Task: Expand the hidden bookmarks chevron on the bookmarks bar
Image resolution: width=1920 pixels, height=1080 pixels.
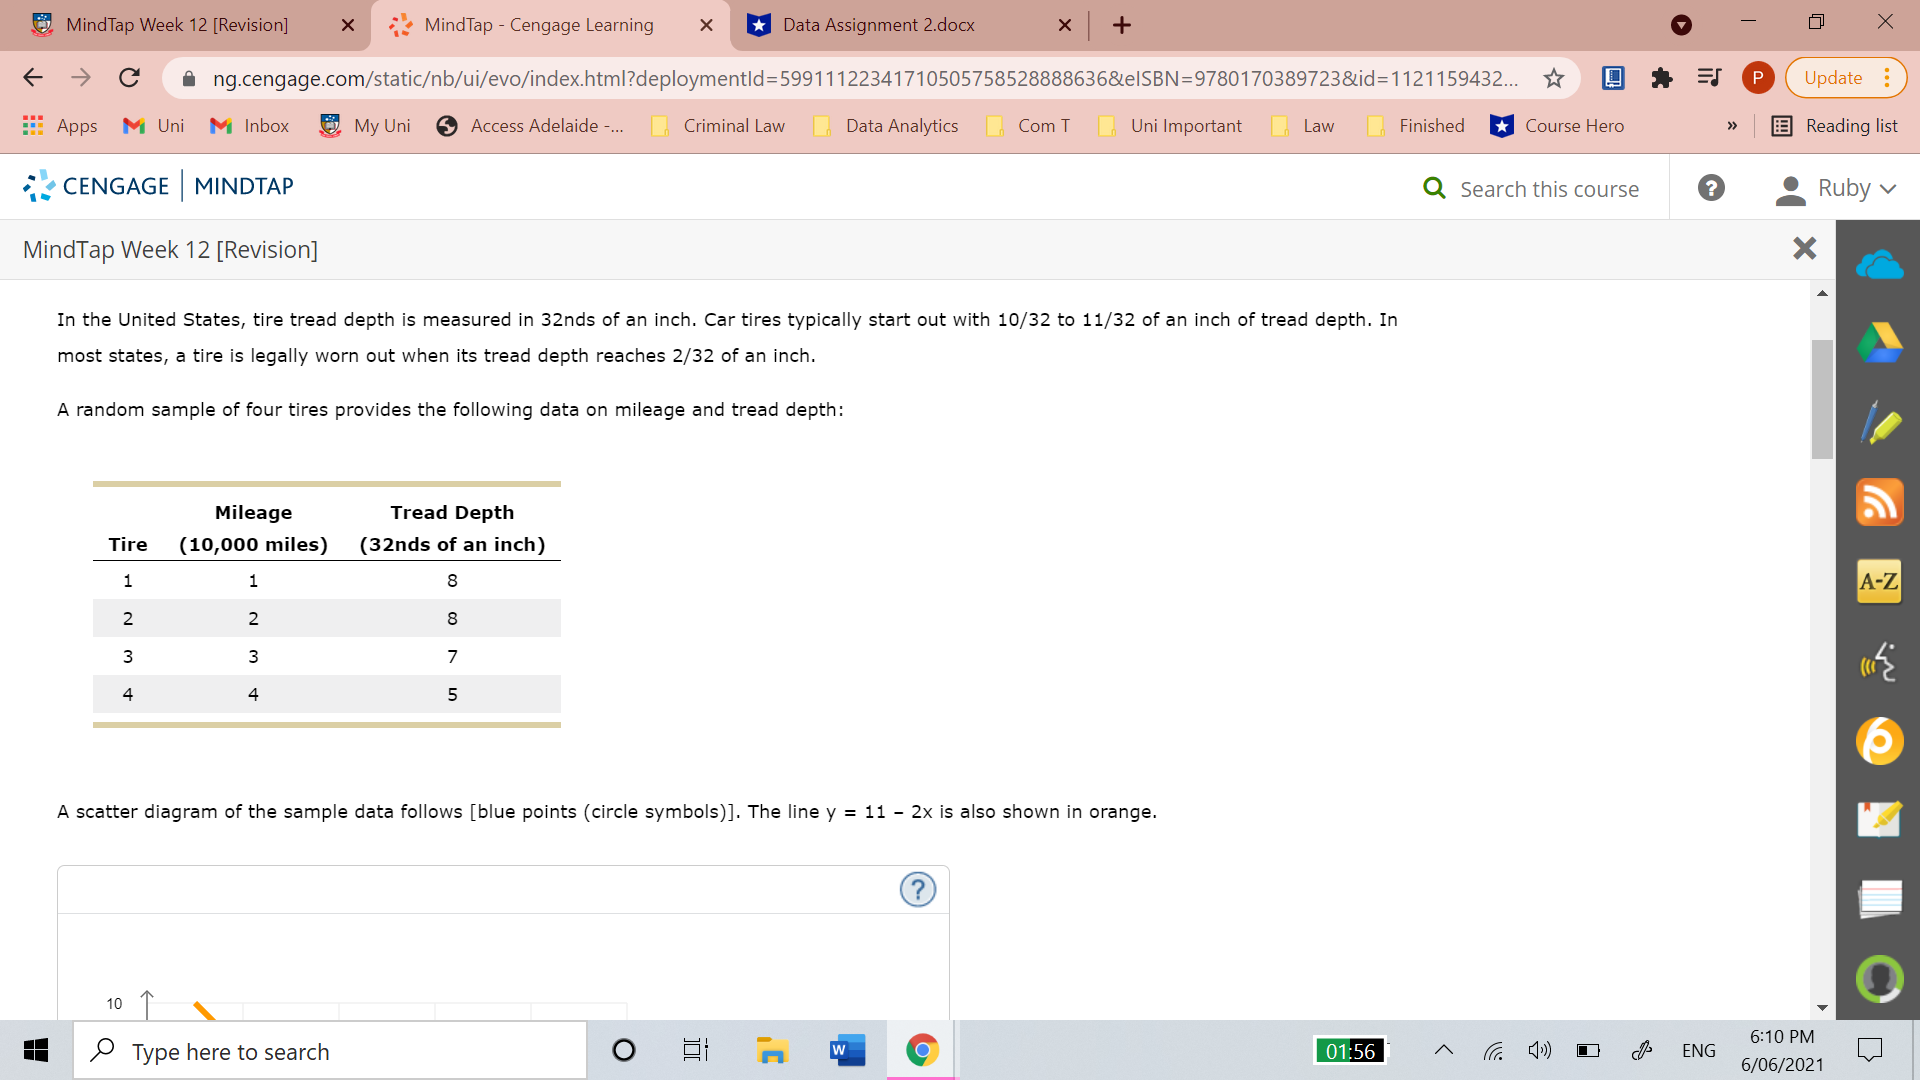Action: [1731, 126]
